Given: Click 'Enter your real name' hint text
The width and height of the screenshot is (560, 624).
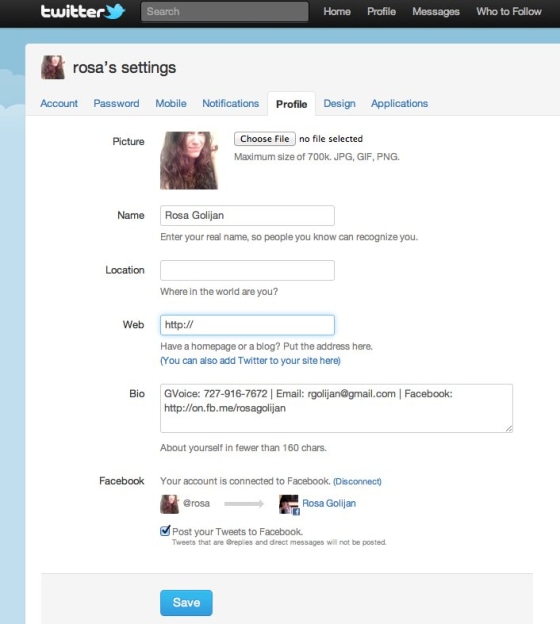Looking at the screenshot, I should click(x=289, y=237).
